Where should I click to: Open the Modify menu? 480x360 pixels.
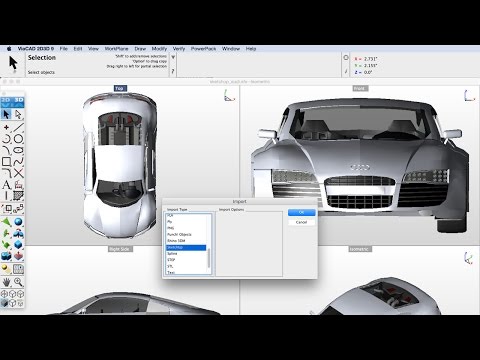pyautogui.click(x=159, y=49)
